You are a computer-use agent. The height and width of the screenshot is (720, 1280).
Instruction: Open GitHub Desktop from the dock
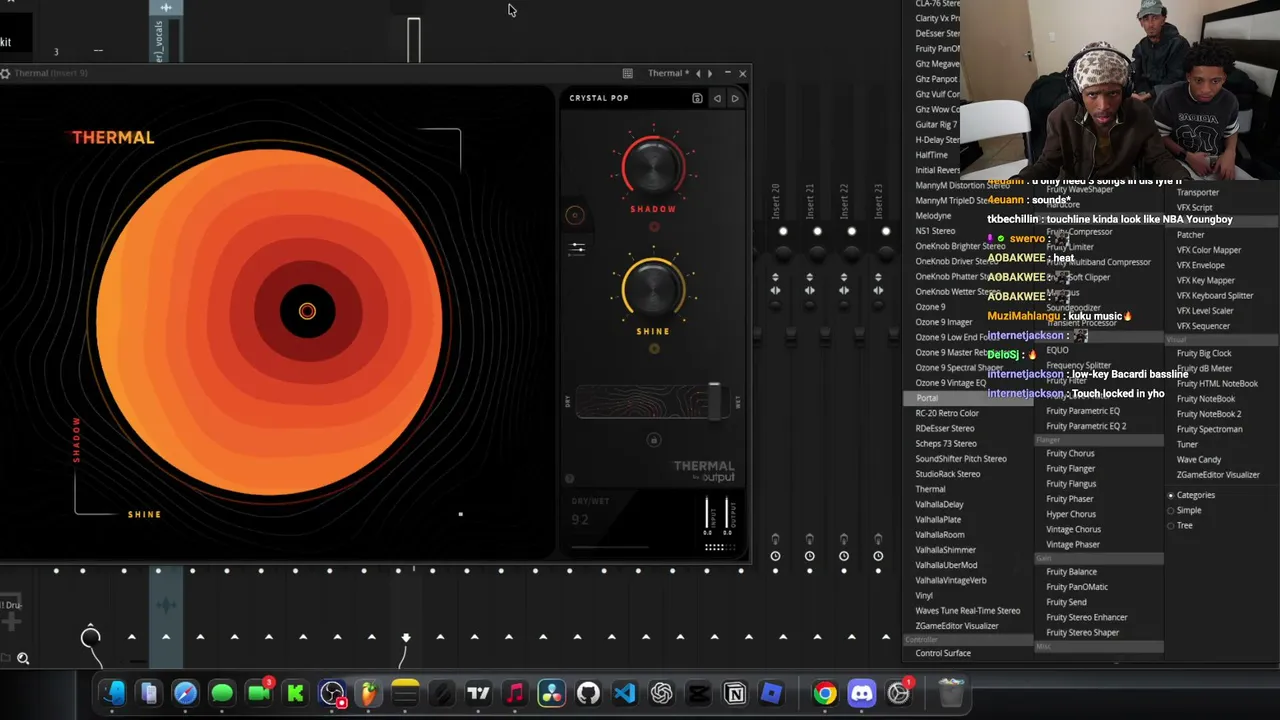588,693
